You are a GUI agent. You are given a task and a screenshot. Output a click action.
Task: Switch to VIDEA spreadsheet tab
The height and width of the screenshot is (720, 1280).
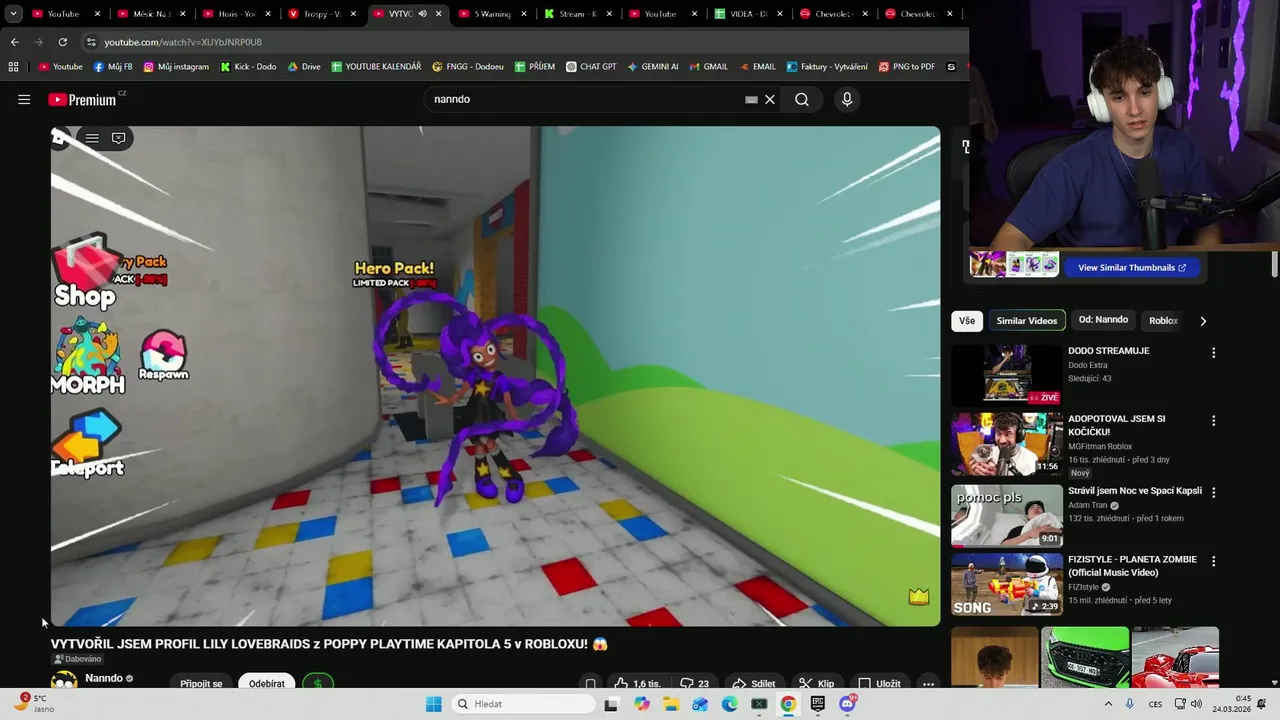748,14
